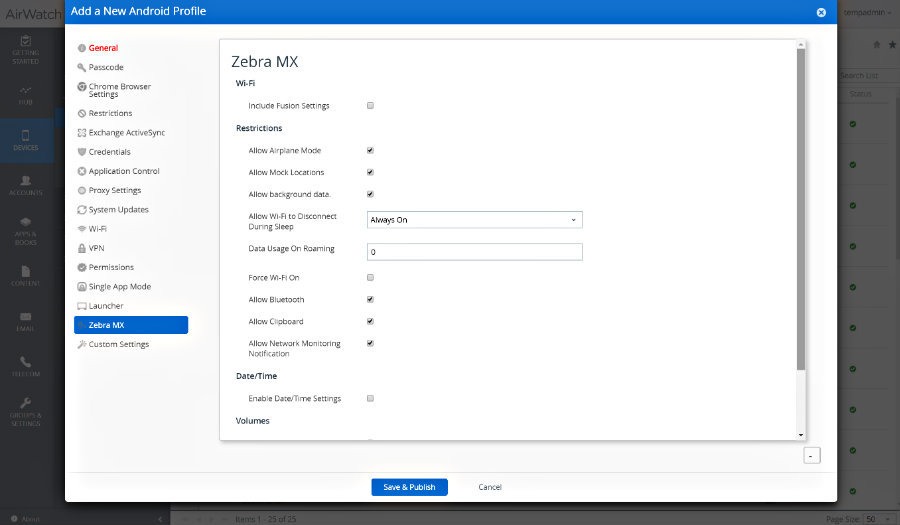
Task: Toggle Force Wi-Fi On checkbox
Action: pos(370,277)
